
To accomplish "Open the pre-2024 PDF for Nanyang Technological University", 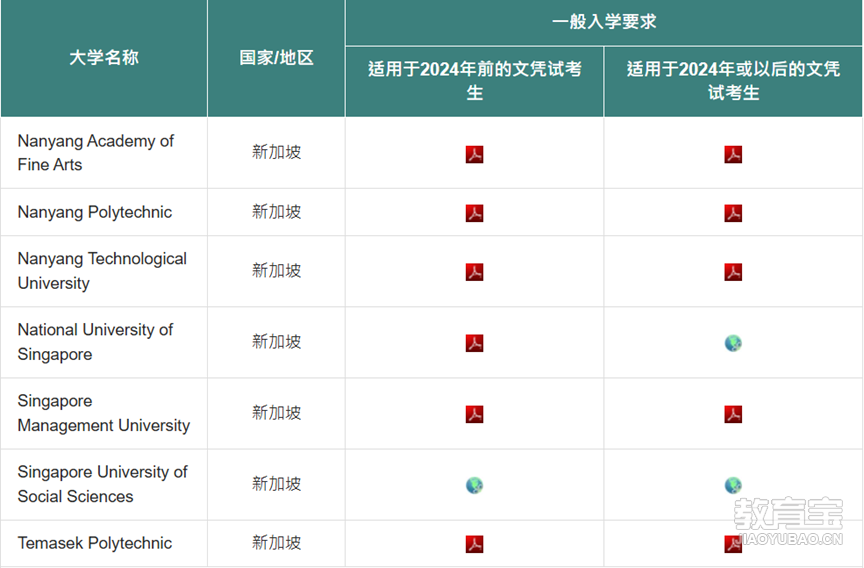I will pyautogui.click(x=474, y=272).
